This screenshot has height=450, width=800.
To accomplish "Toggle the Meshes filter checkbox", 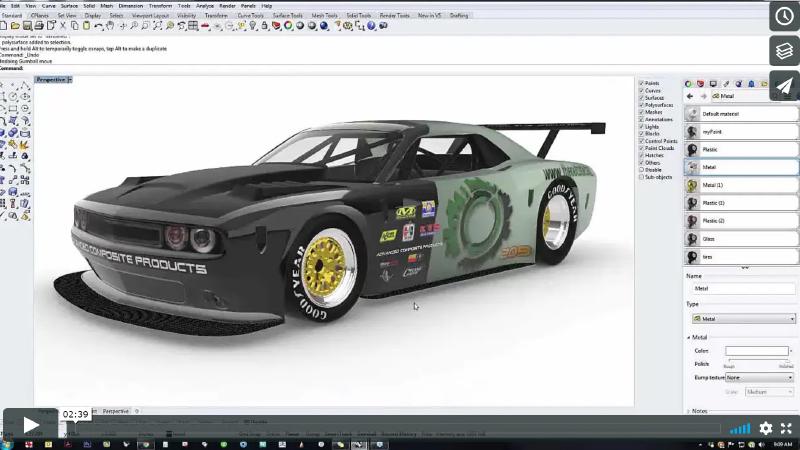I will point(641,112).
